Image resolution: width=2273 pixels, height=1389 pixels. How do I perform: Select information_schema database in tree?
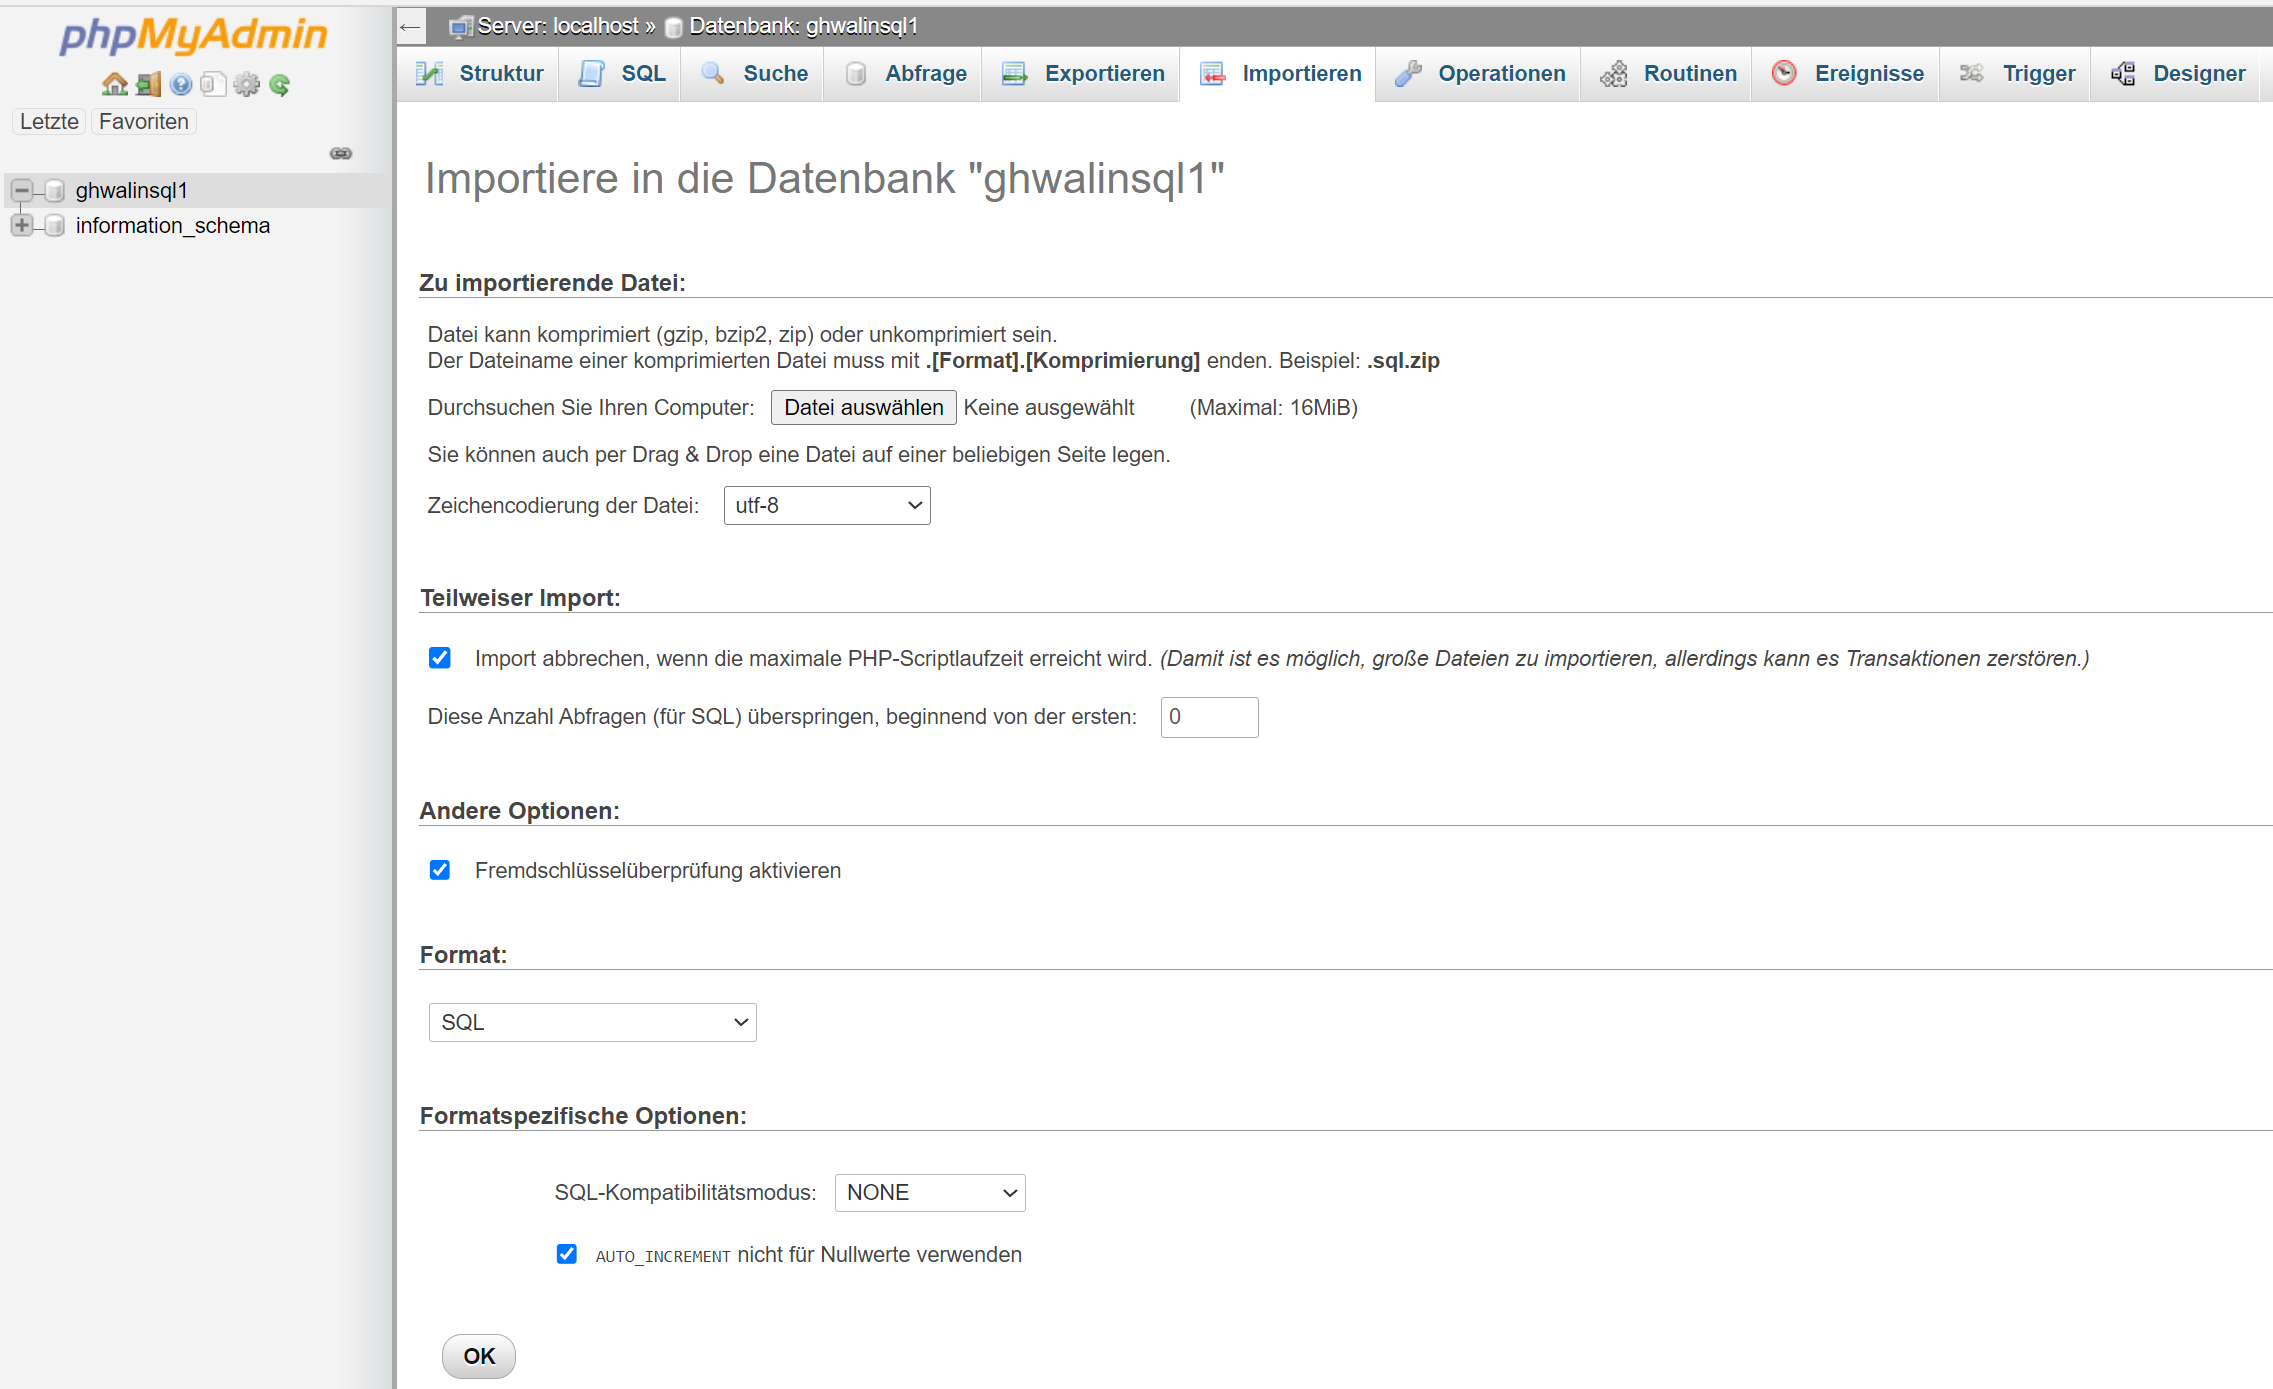pos(173,225)
